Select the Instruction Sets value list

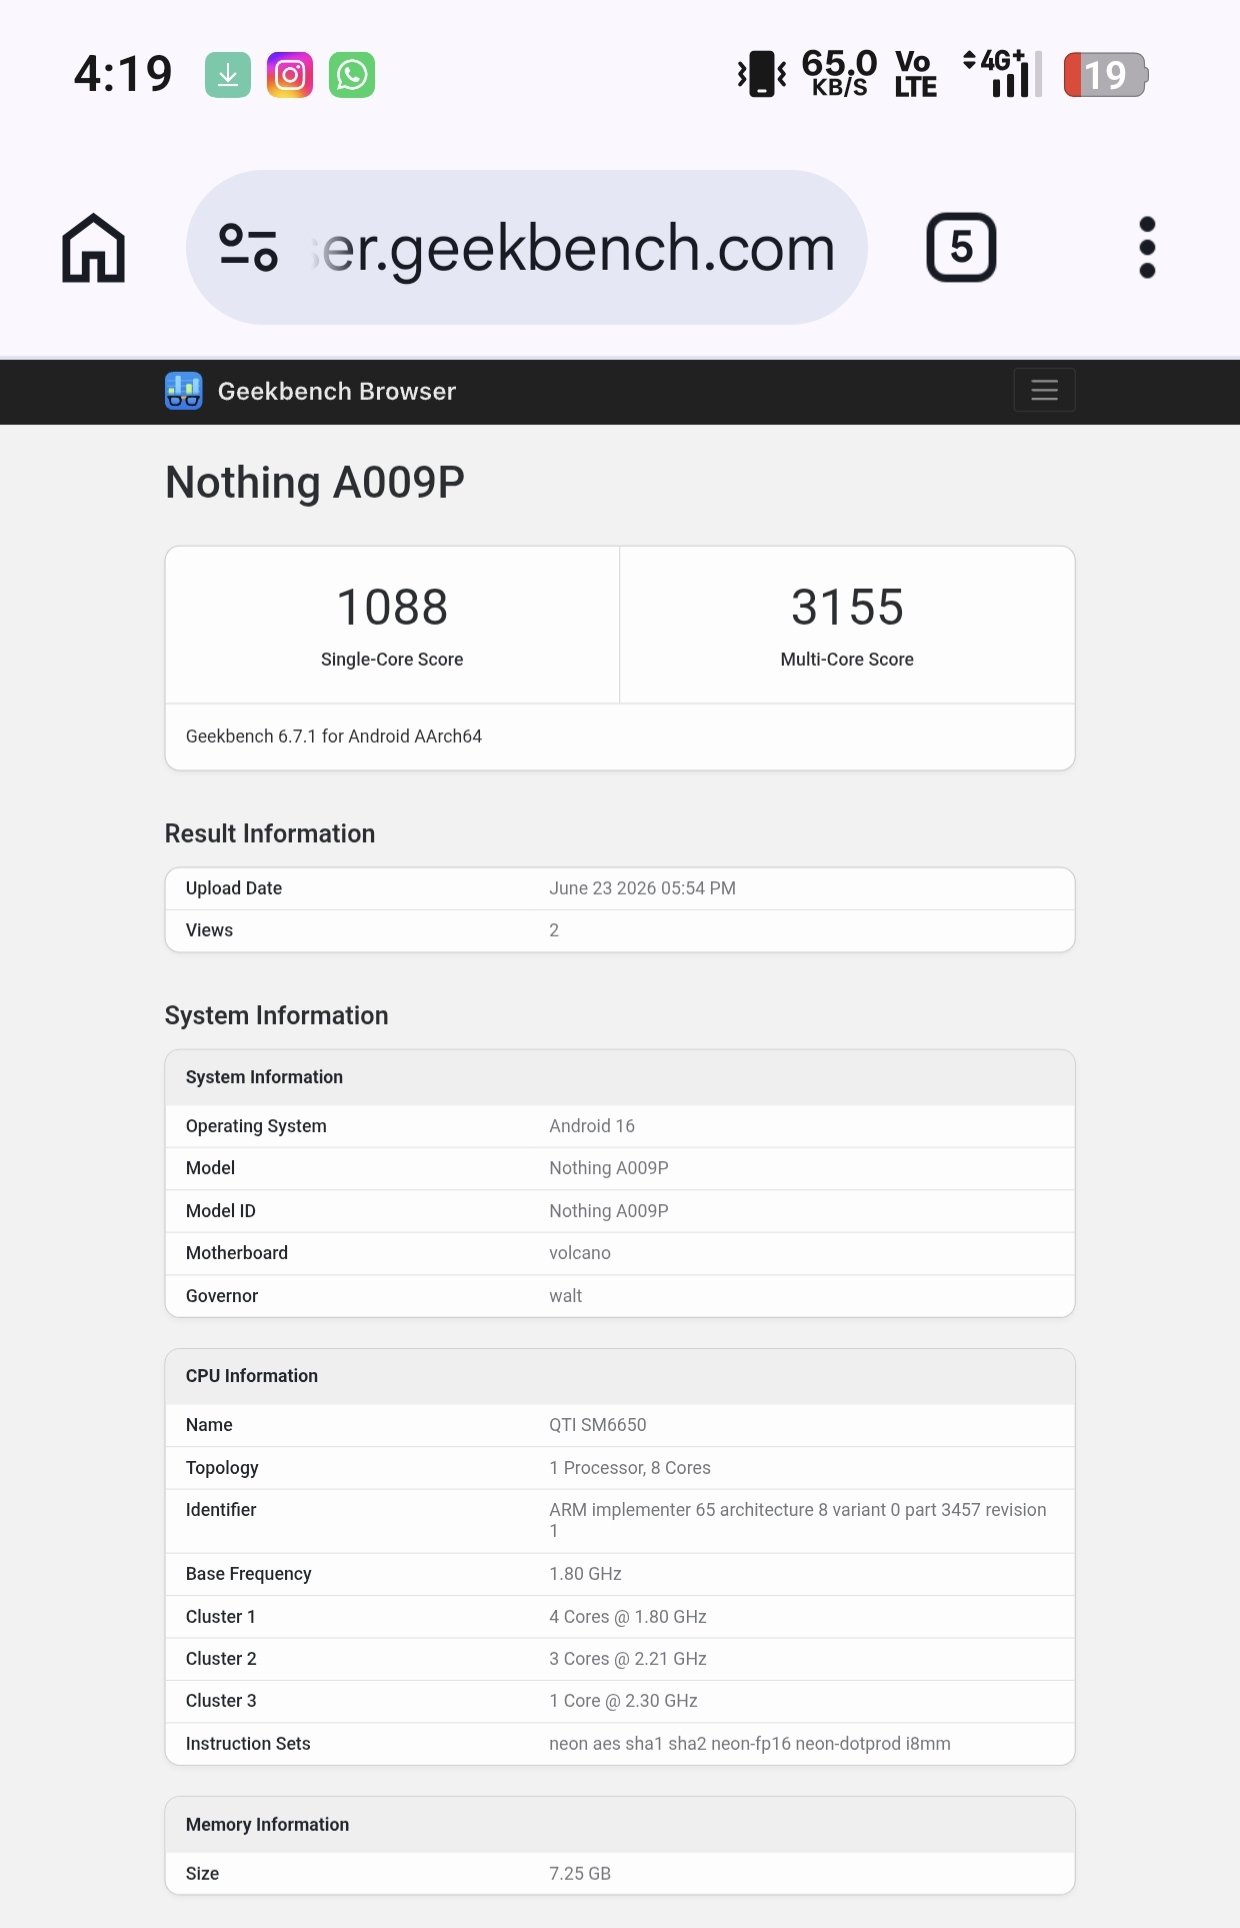click(750, 1744)
